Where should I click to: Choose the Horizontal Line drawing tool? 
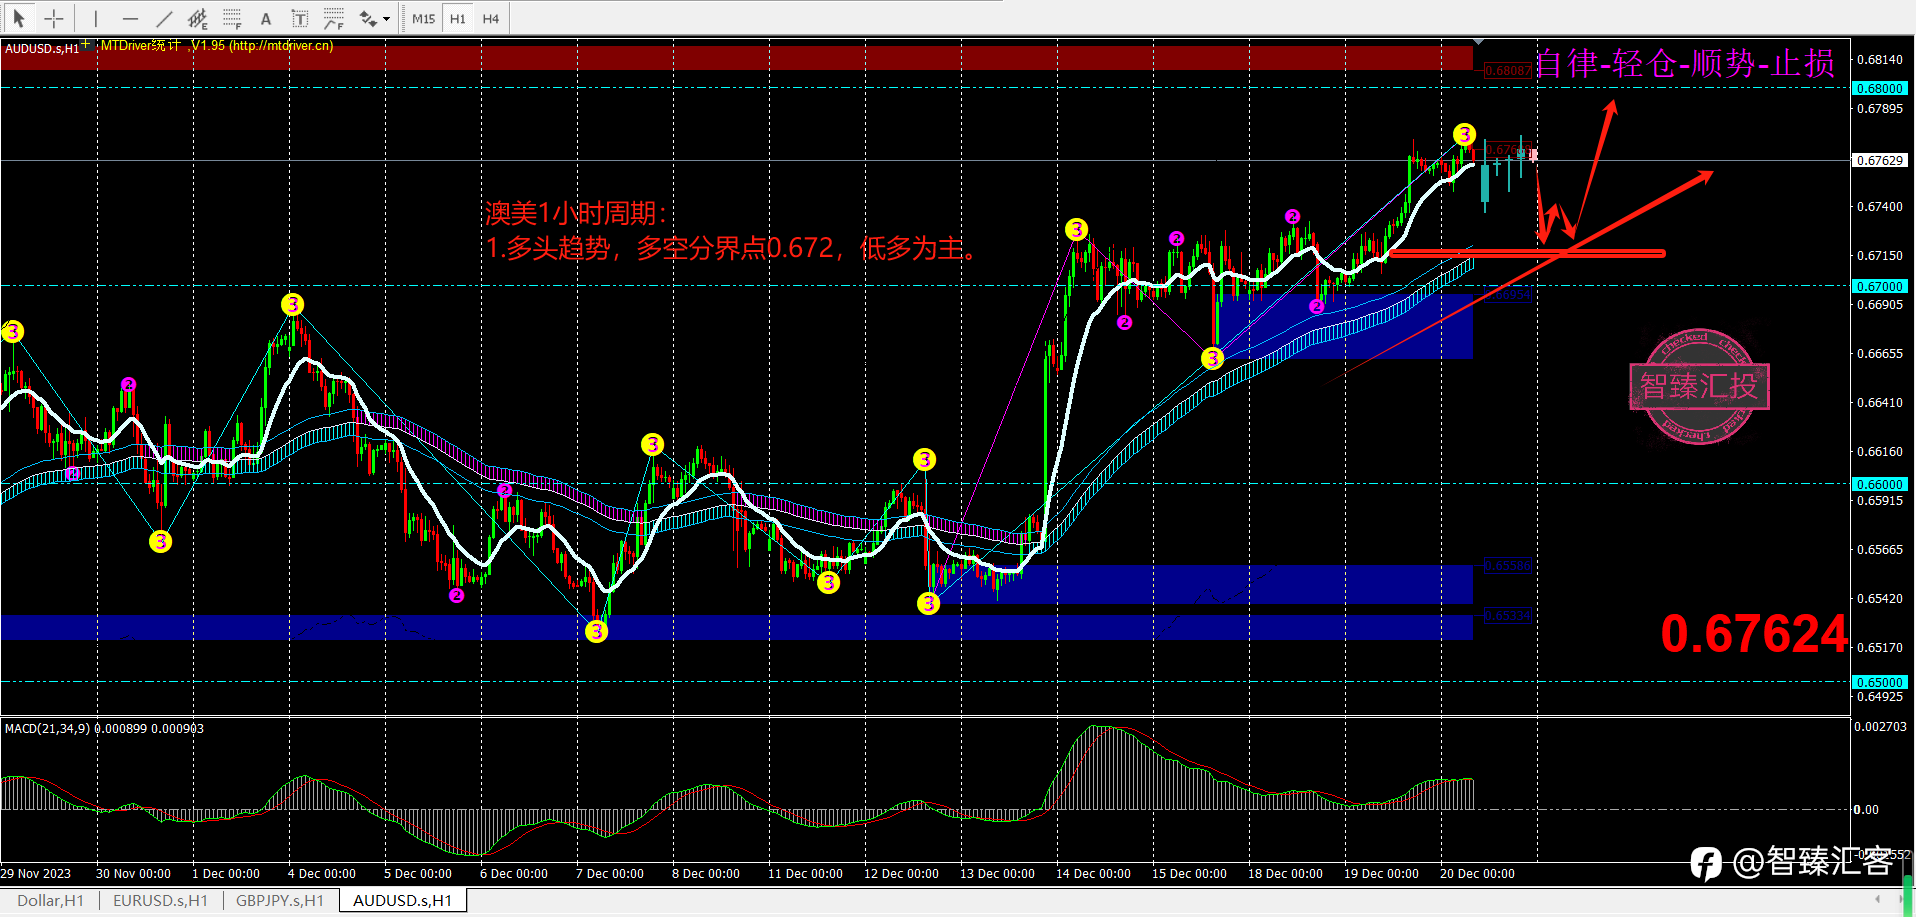pyautogui.click(x=130, y=18)
